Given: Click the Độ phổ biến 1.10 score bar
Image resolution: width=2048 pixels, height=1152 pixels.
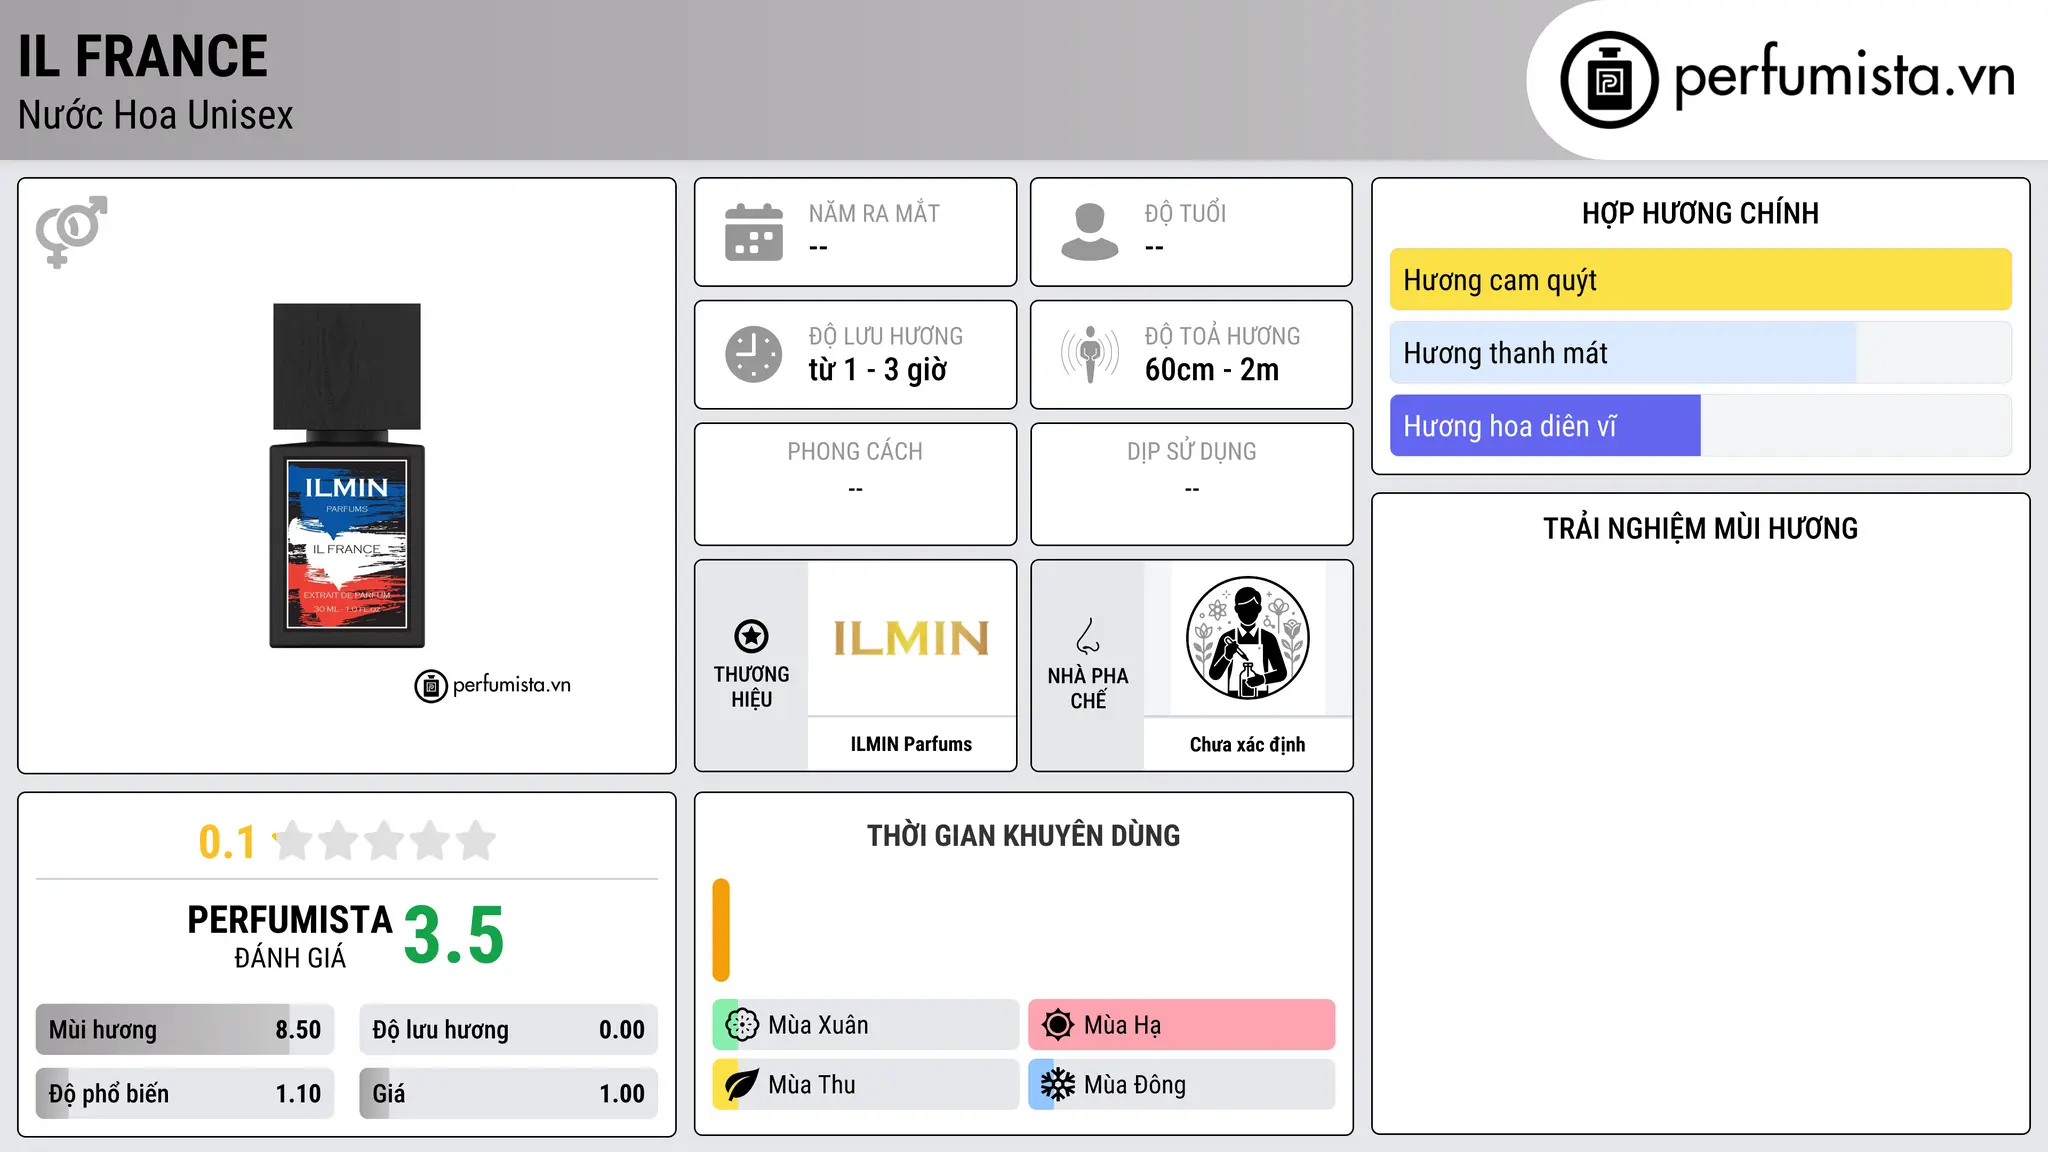Looking at the screenshot, I should click(185, 1094).
